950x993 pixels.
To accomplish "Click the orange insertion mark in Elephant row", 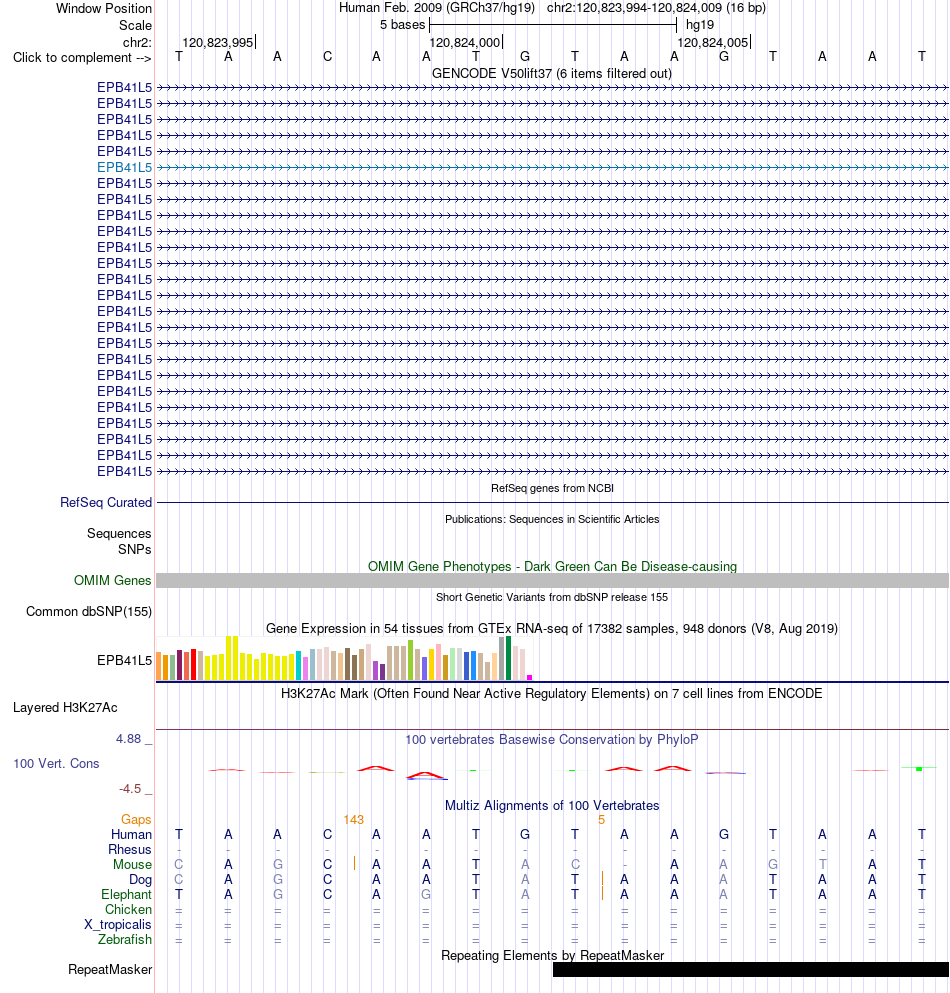I will coord(602,894).
